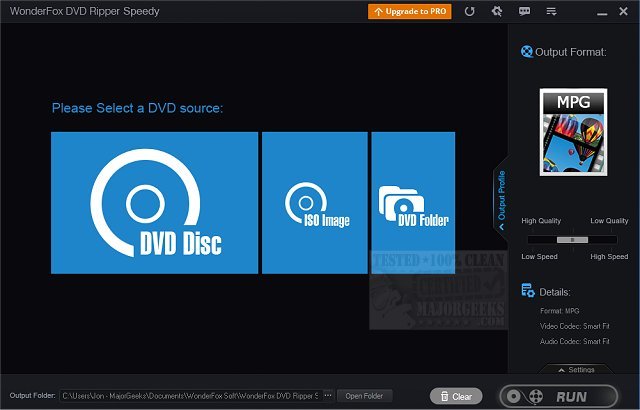
Task: Browse output folder with the ellipsis button
Action: (328, 395)
